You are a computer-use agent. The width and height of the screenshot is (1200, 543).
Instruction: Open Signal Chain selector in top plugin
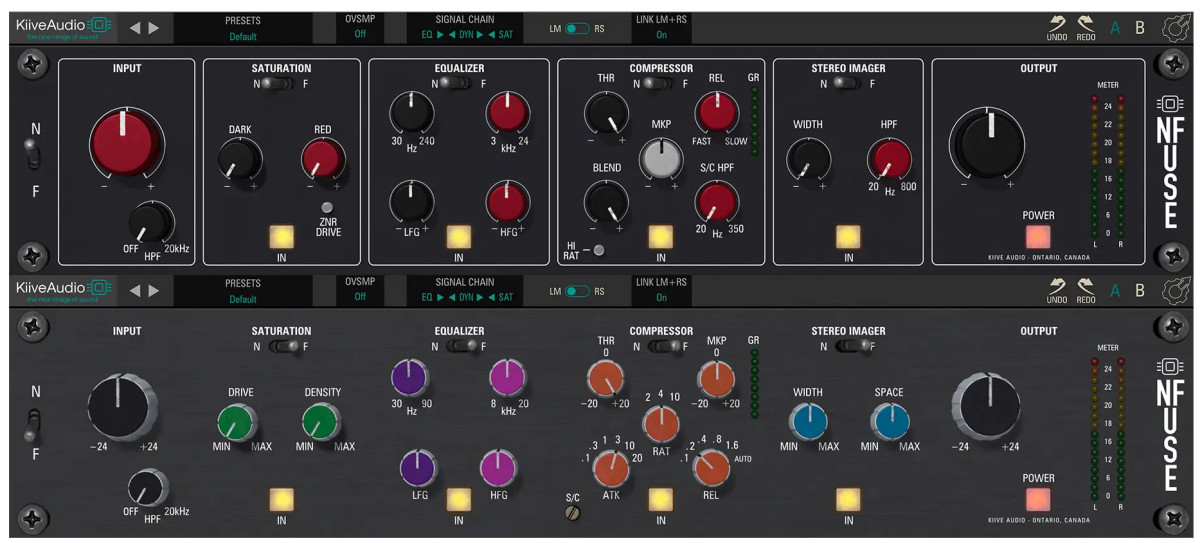pos(465,28)
